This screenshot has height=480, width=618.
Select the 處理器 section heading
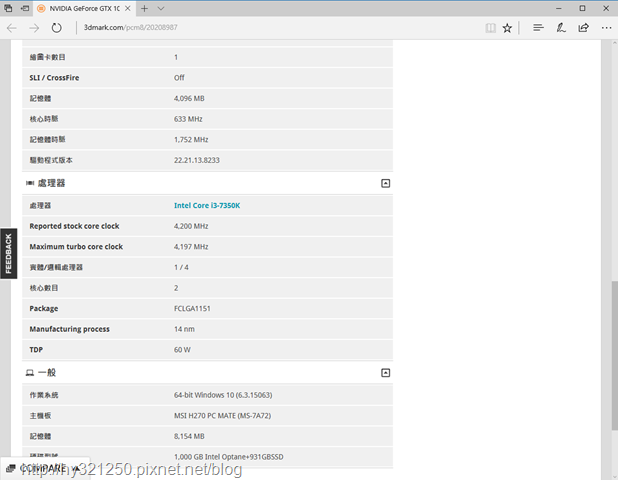51,183
